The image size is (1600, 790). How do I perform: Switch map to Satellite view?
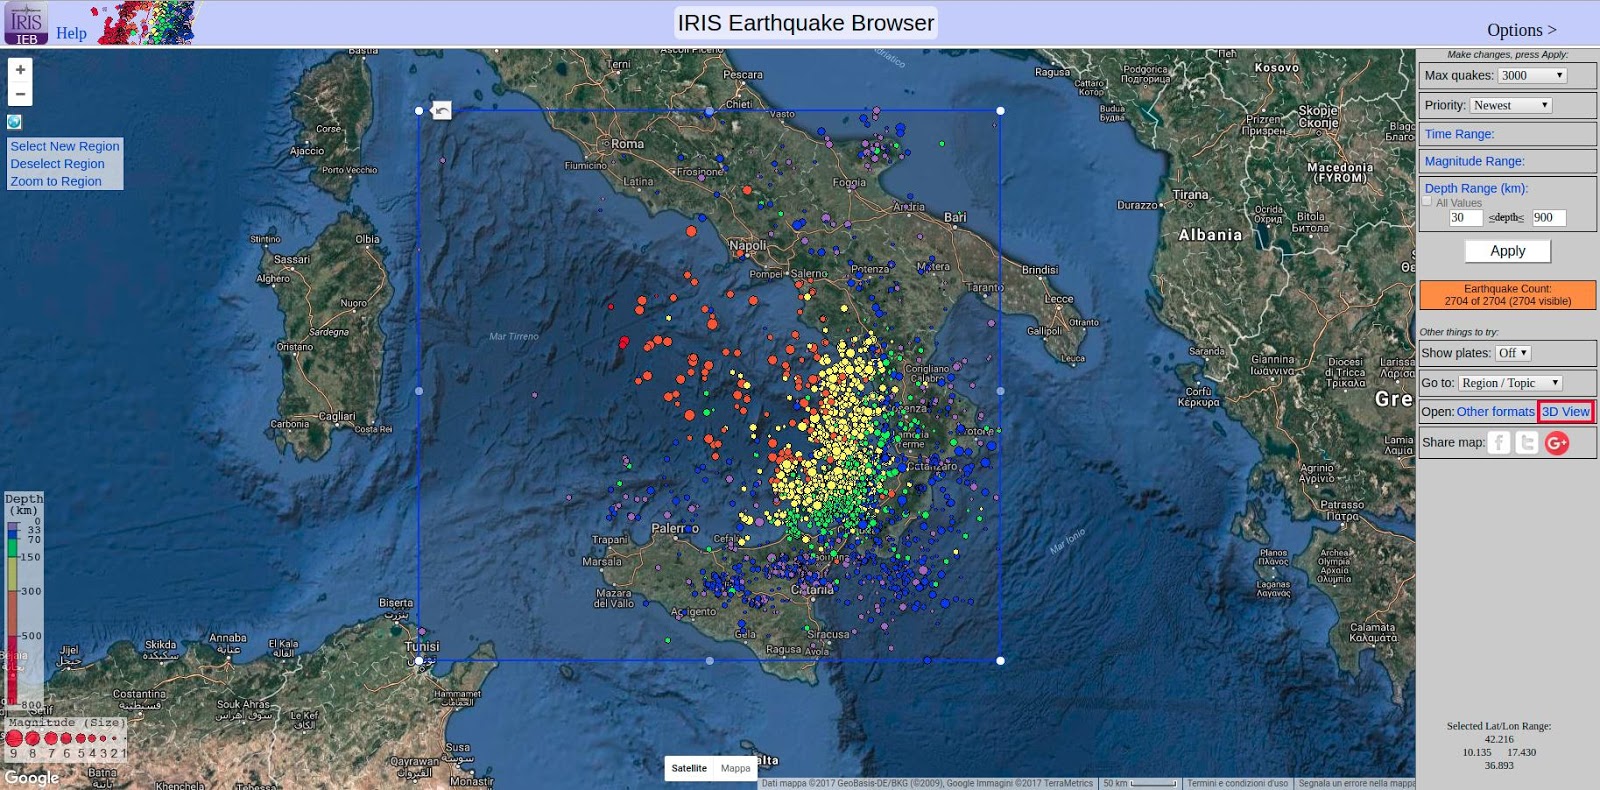pyautogui.click(x=689, y=768)
